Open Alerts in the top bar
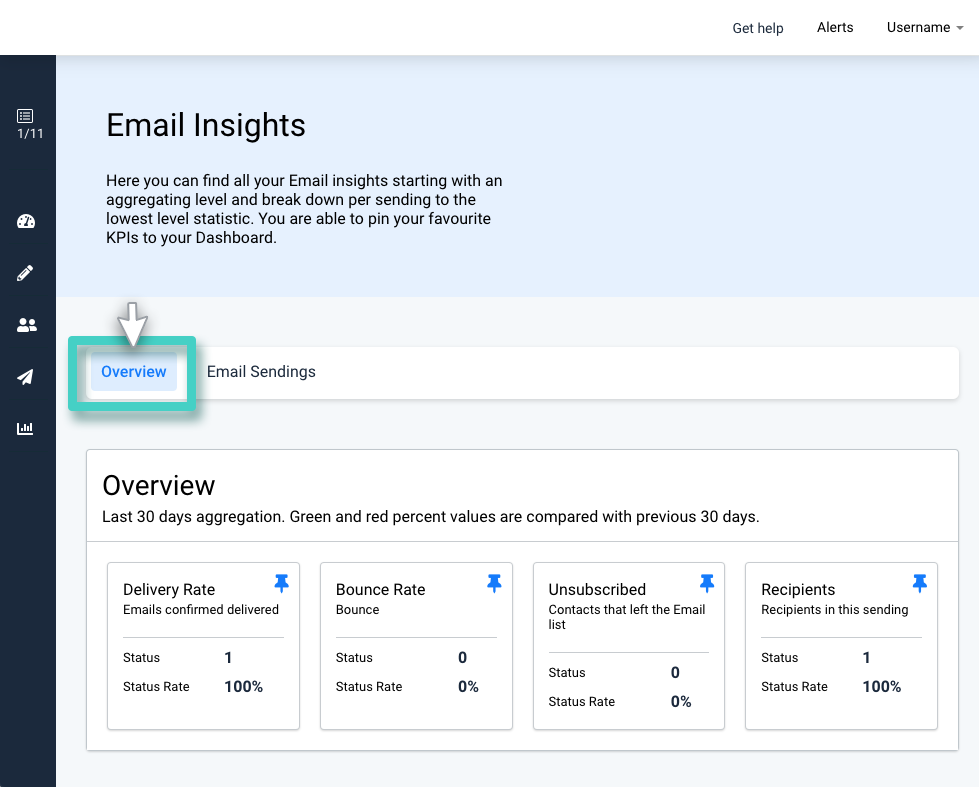The width and height of the screenshot is (979, 787). tap(835, 27)
